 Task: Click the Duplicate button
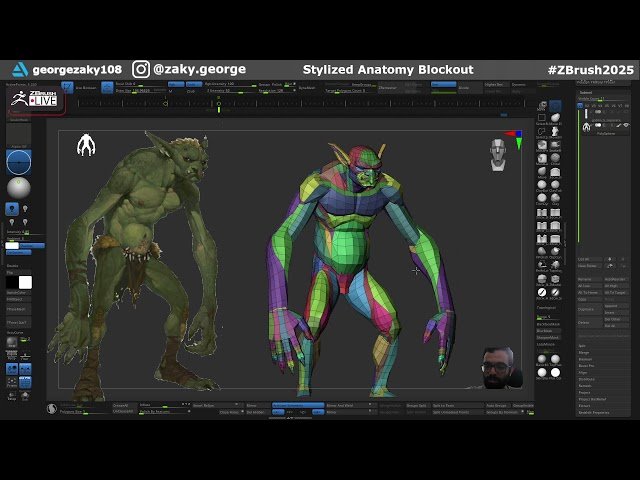(x=589, y=309)
